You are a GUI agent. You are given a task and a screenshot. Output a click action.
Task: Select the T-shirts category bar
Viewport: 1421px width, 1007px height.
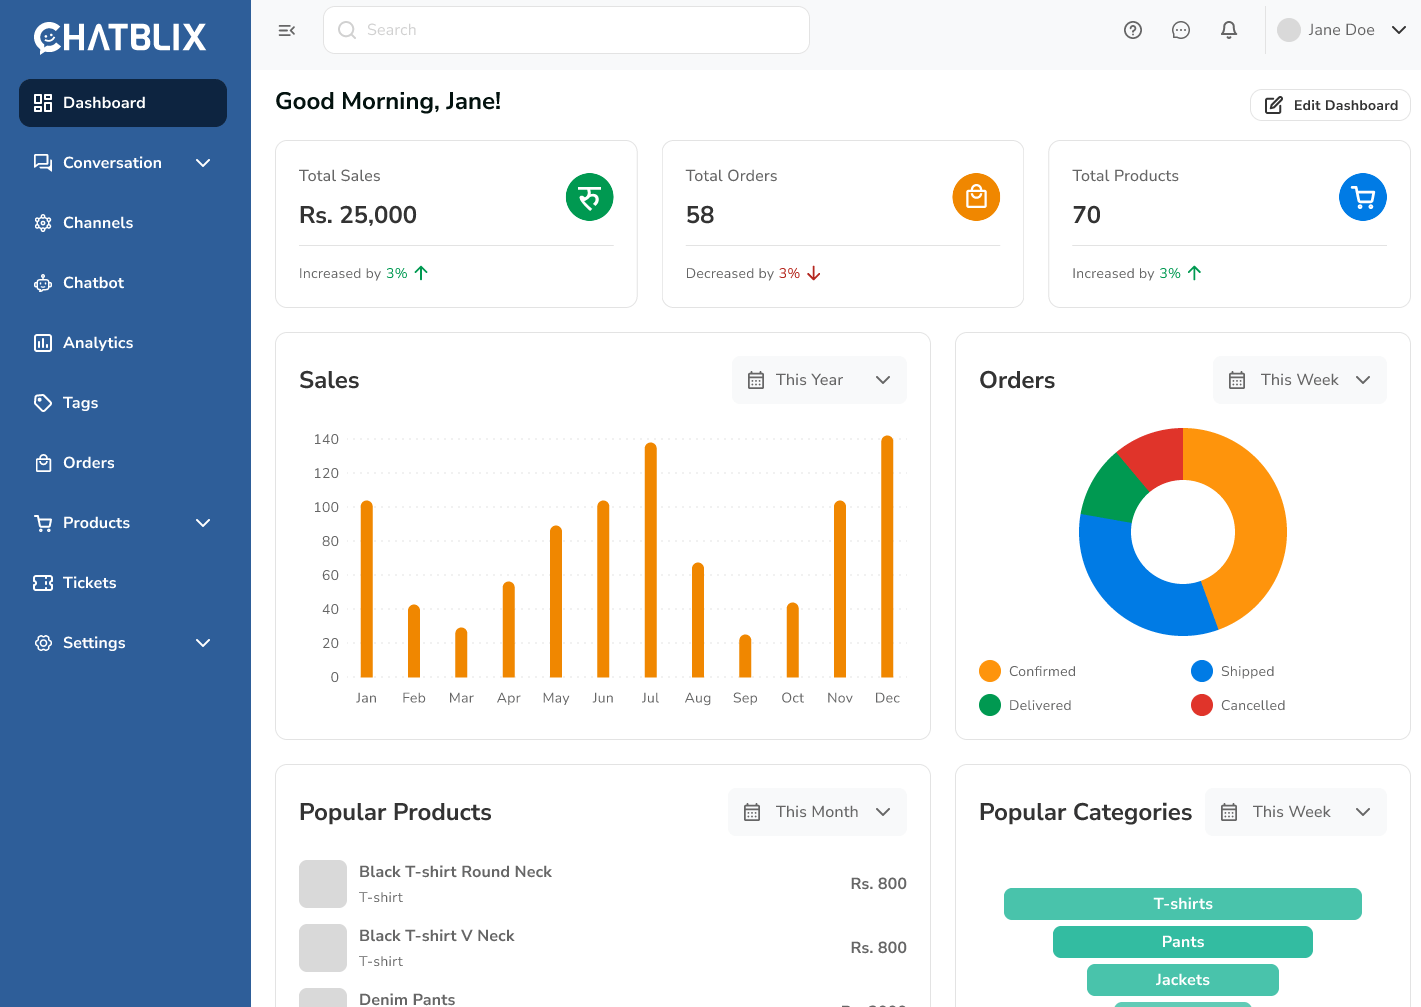[1182, 903]
